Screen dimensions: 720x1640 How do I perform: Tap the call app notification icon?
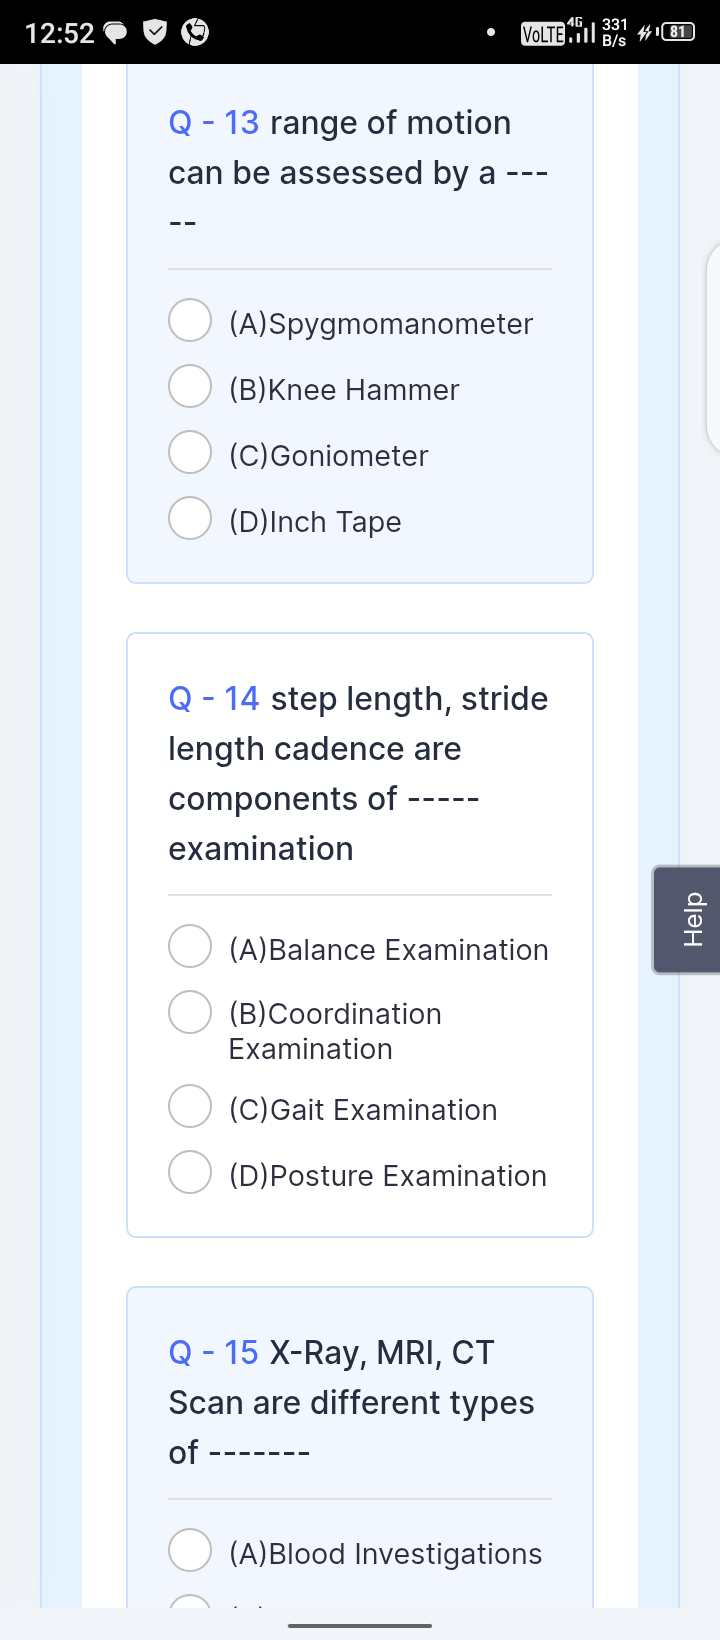[x=195, y=33]
